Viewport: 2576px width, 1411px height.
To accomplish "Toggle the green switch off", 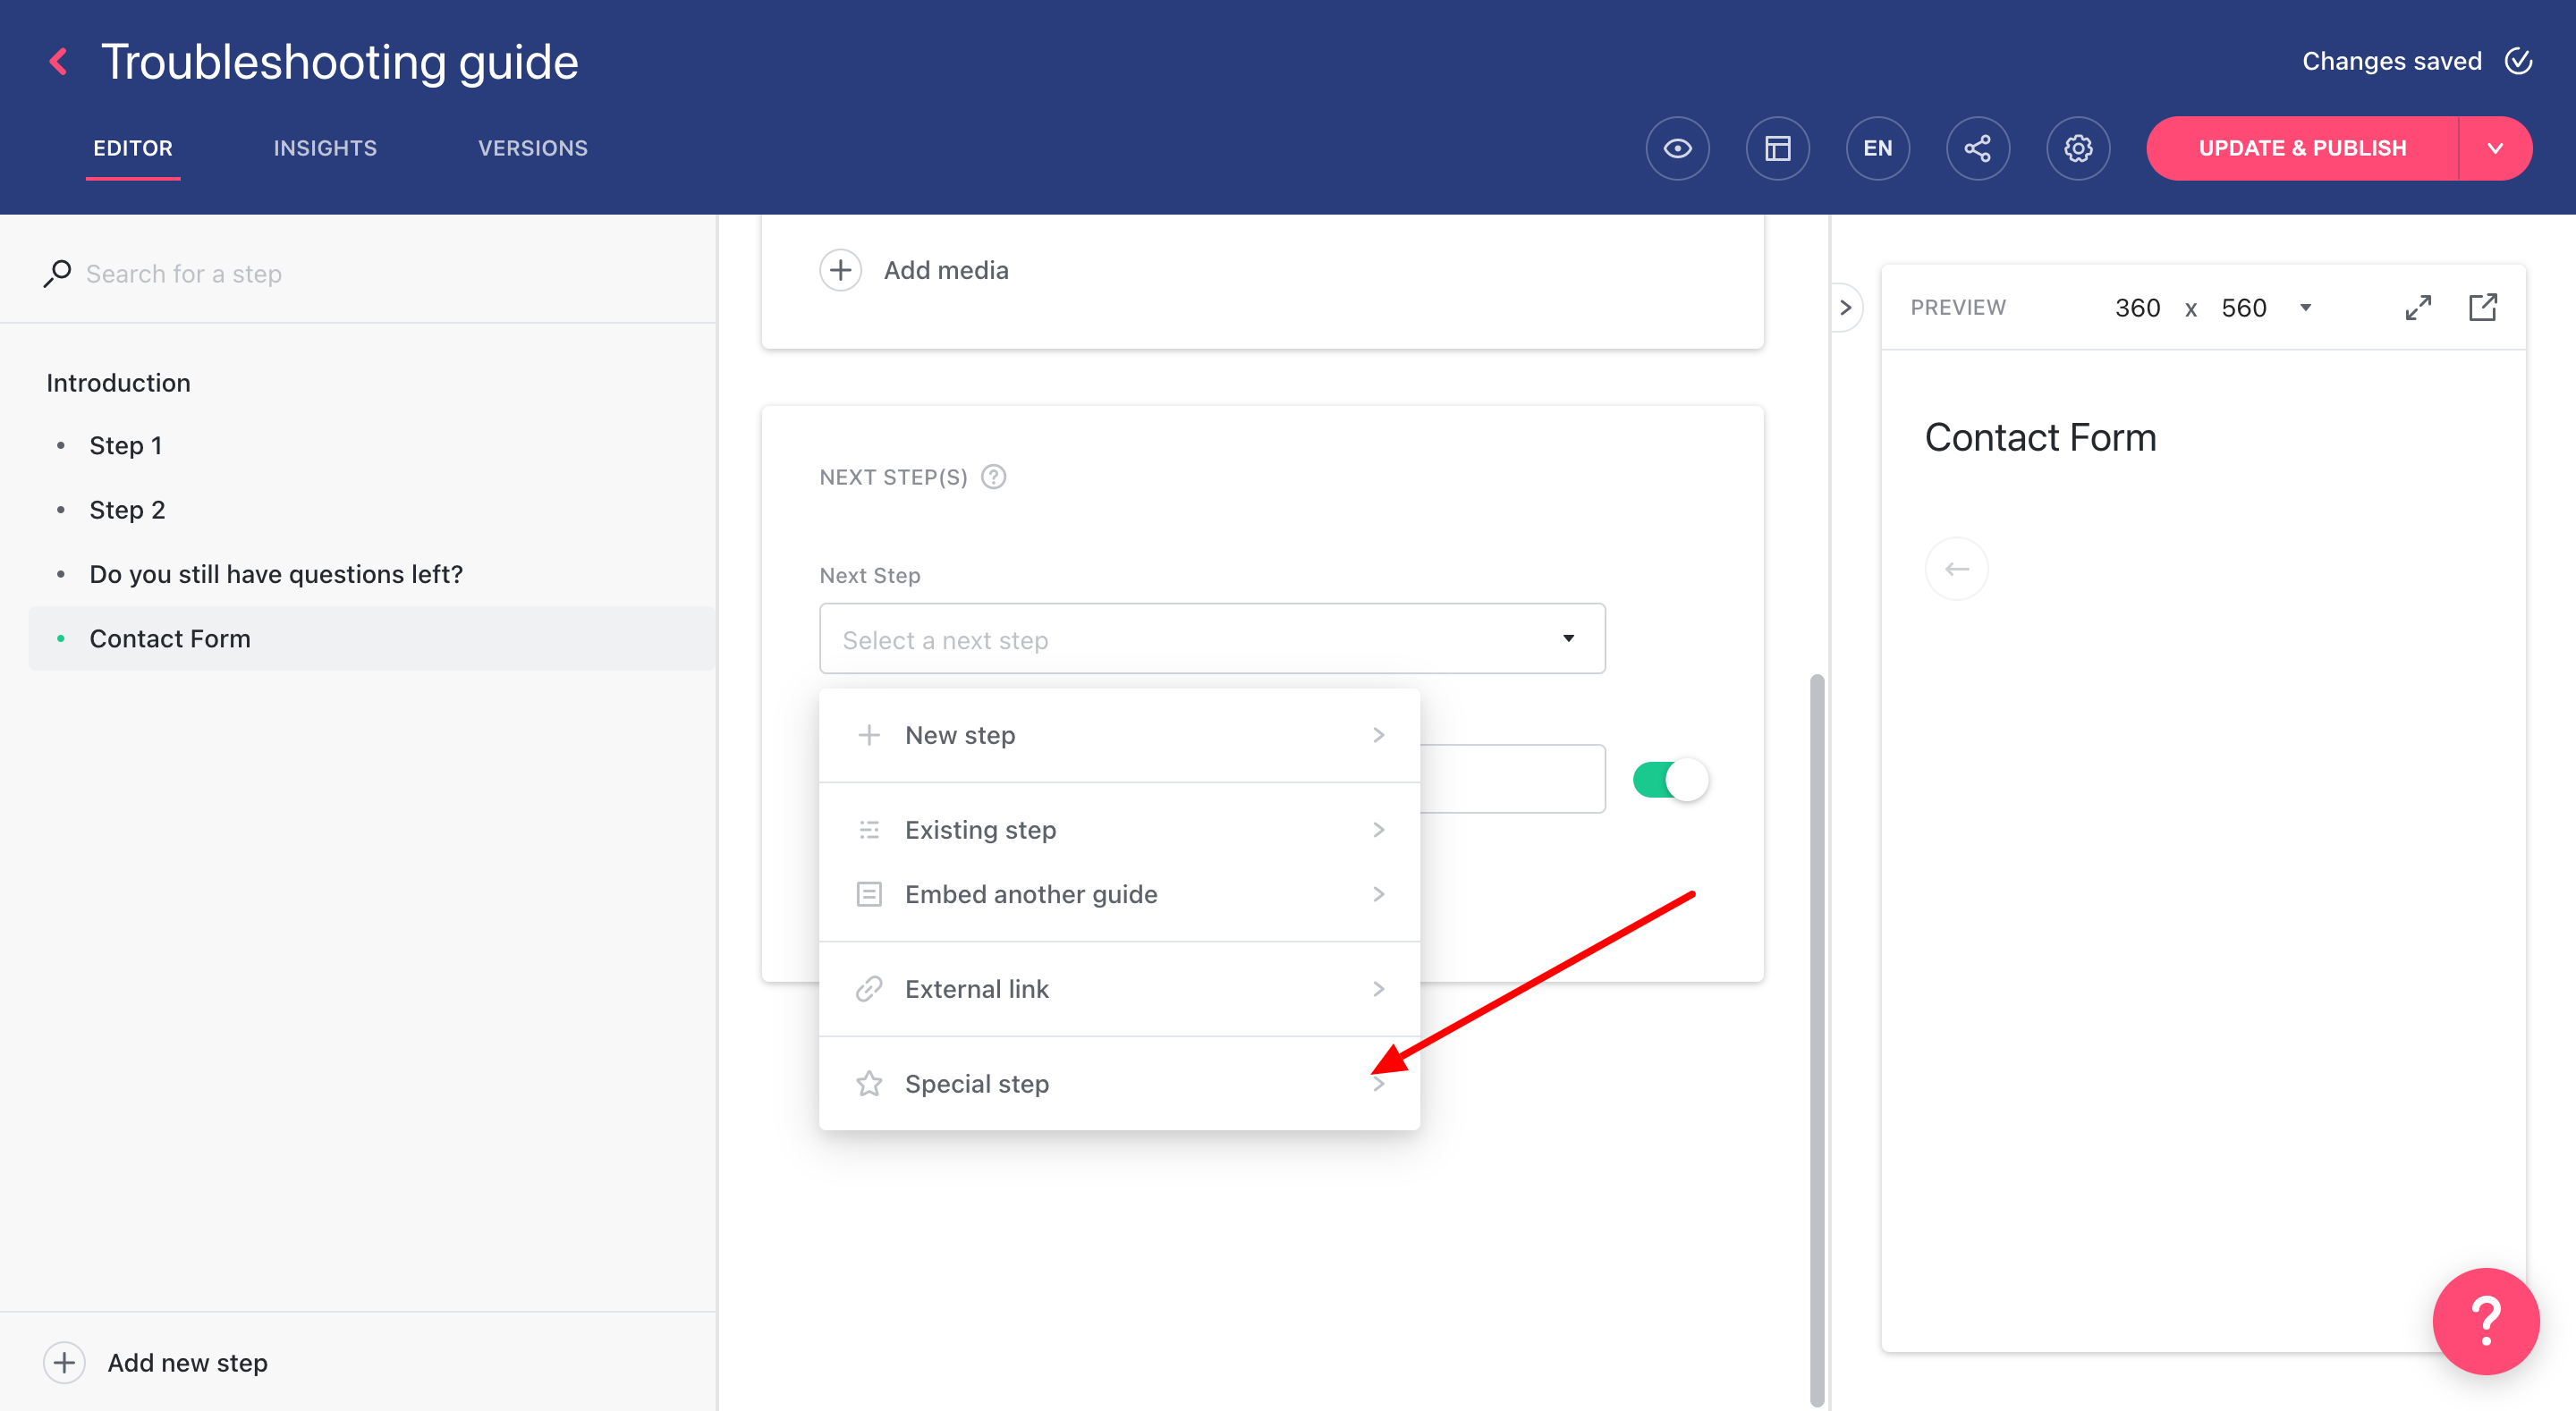I will tap(1670, 779).
